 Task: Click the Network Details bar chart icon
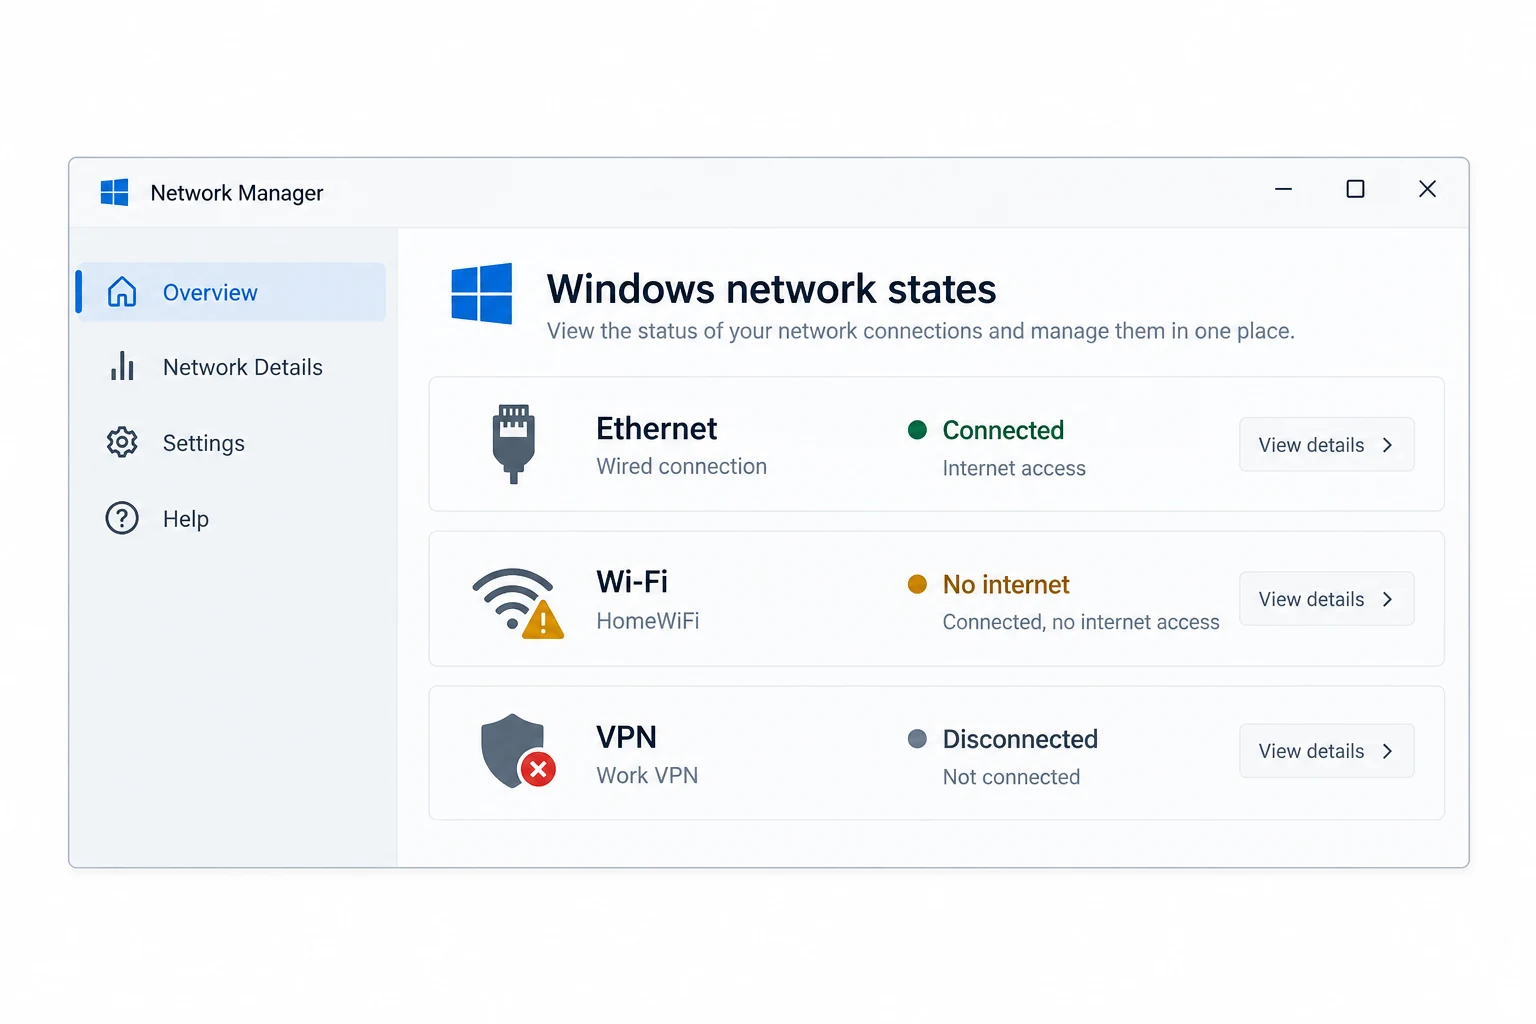(122, 366)
